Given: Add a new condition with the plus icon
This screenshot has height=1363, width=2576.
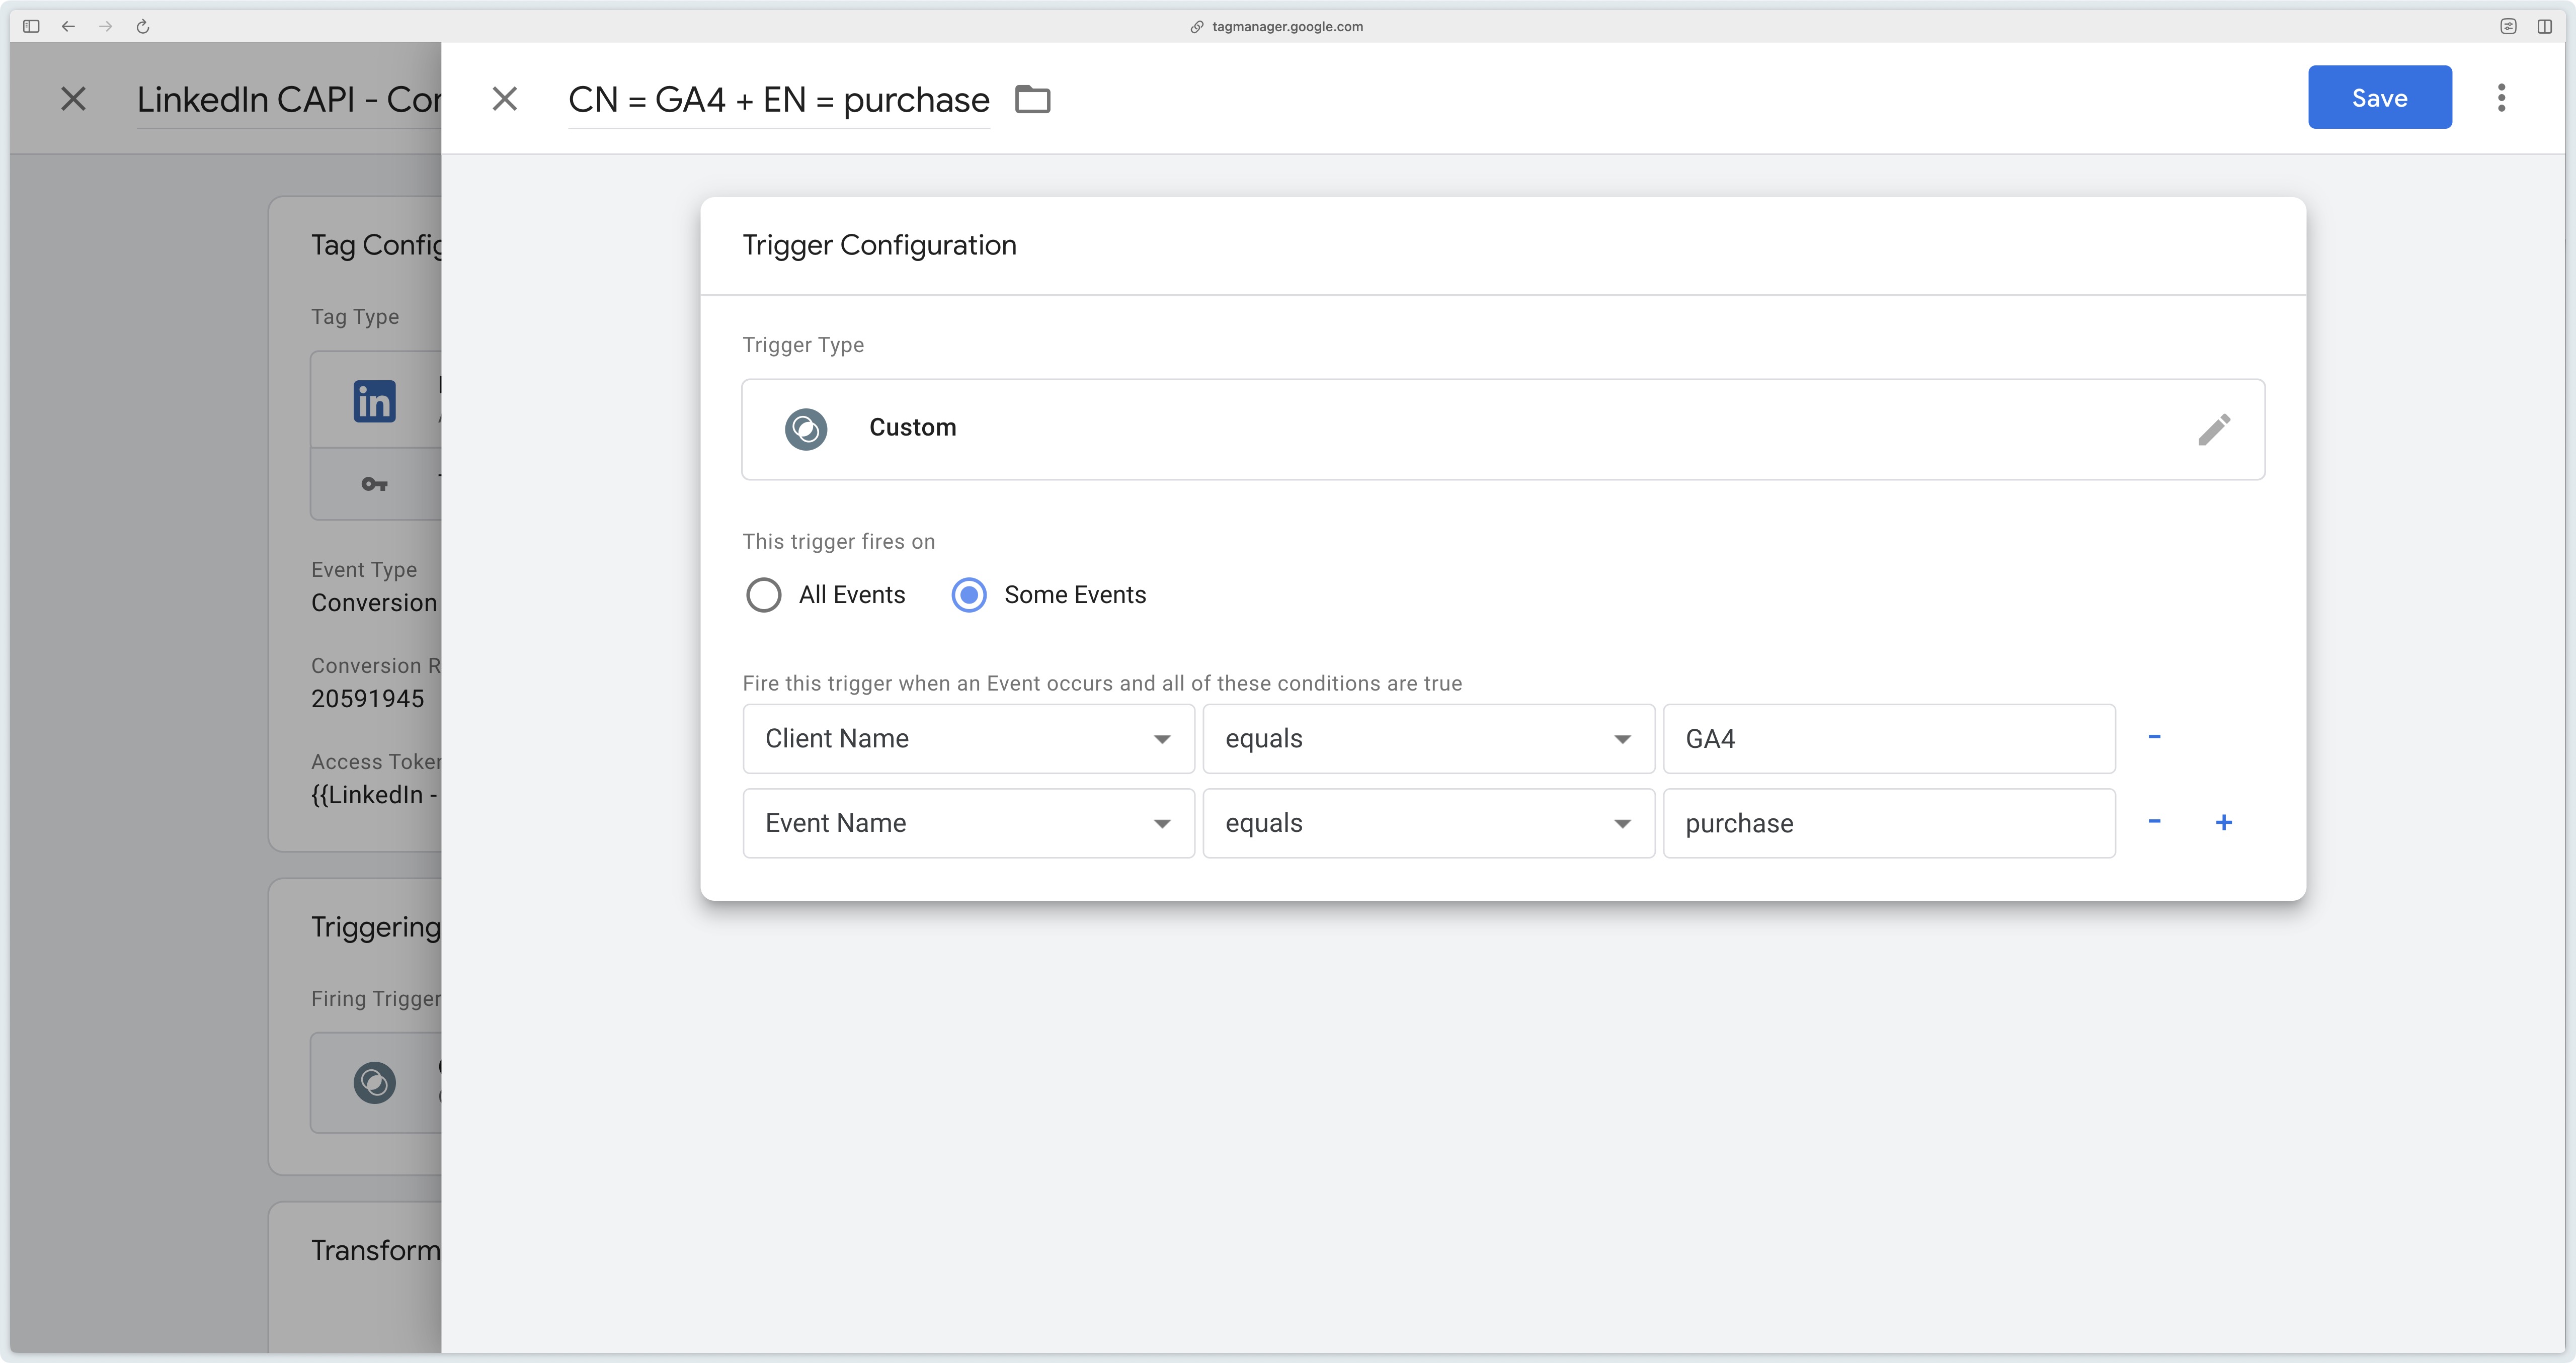Looking at the screenshot, I should 2223,822.
